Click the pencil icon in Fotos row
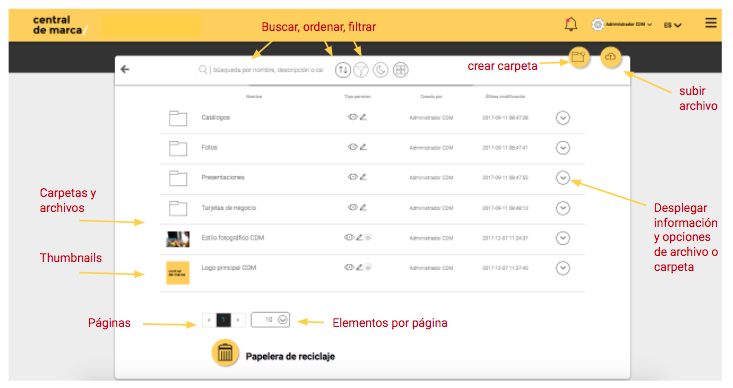Viewport: 733px width, 388px height. (x=363, y=147)
